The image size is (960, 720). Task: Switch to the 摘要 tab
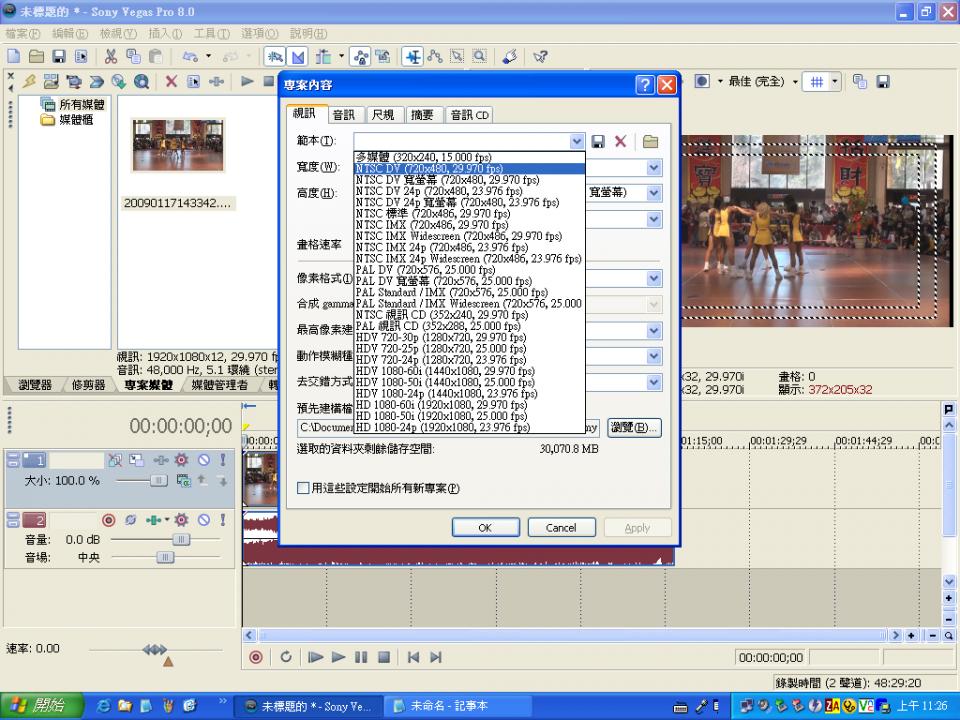pos(421,115)
